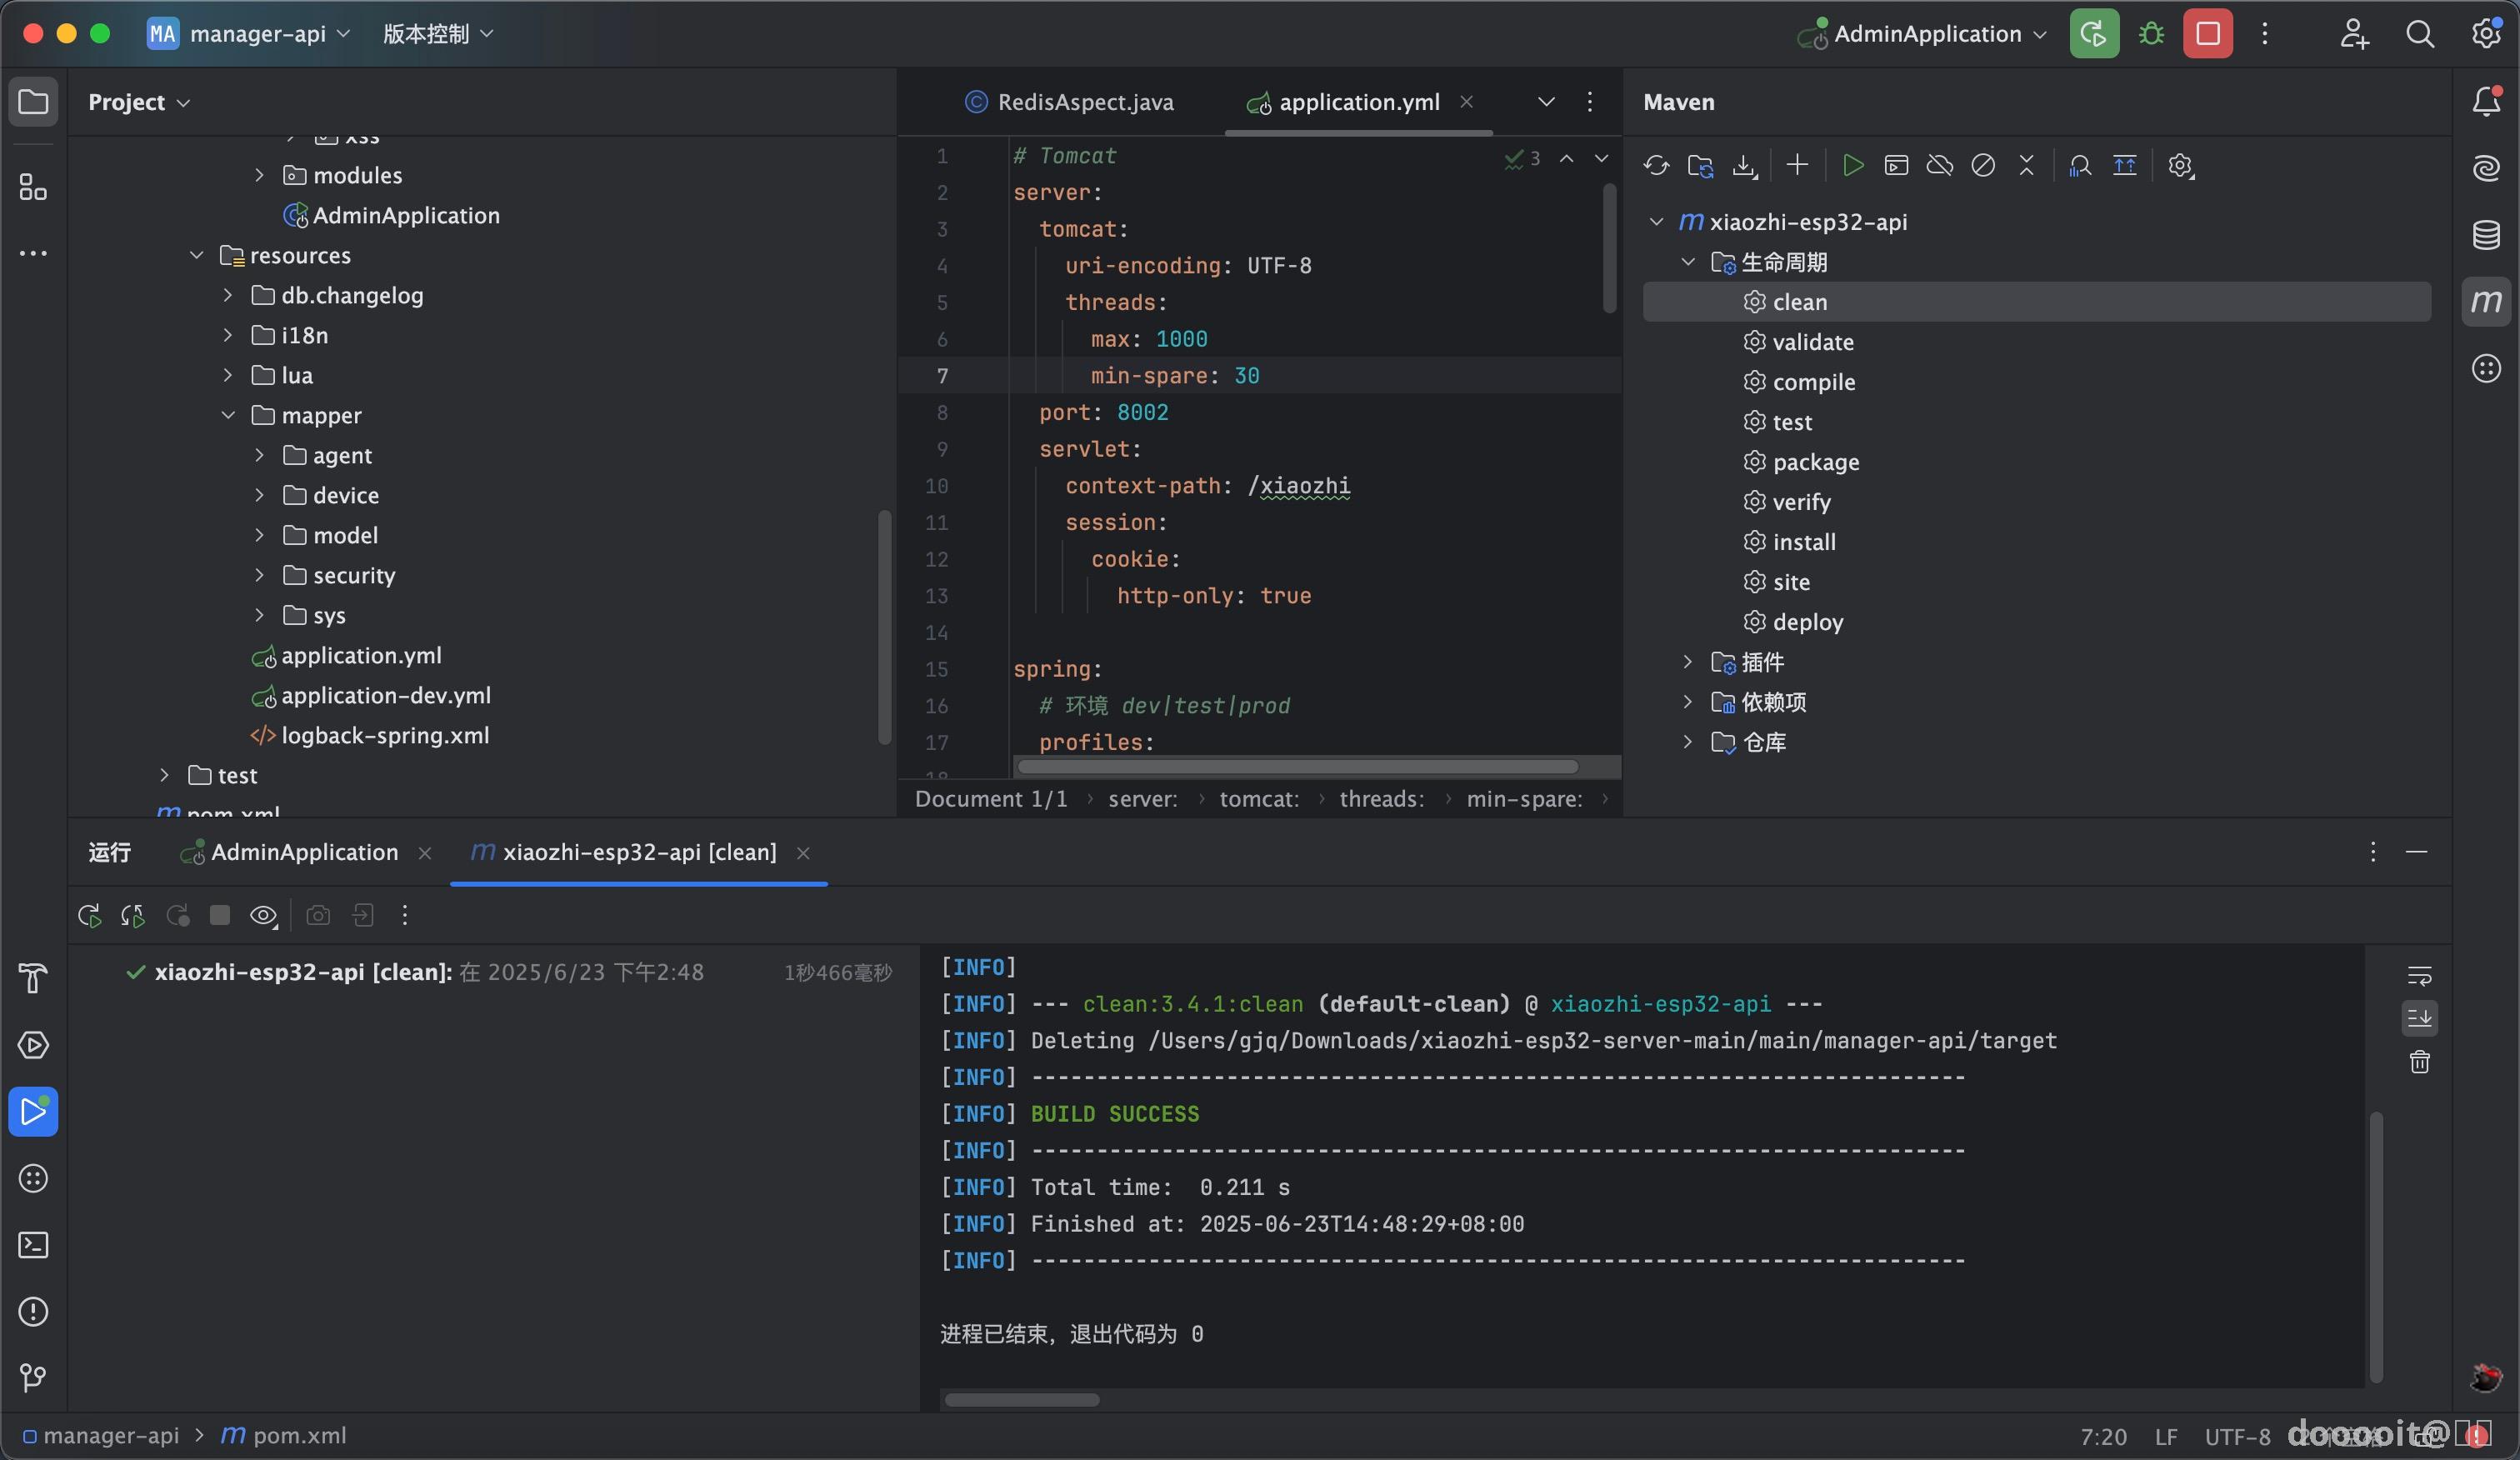
Task: Open the Notifications bell icon
Action: 2486,101
